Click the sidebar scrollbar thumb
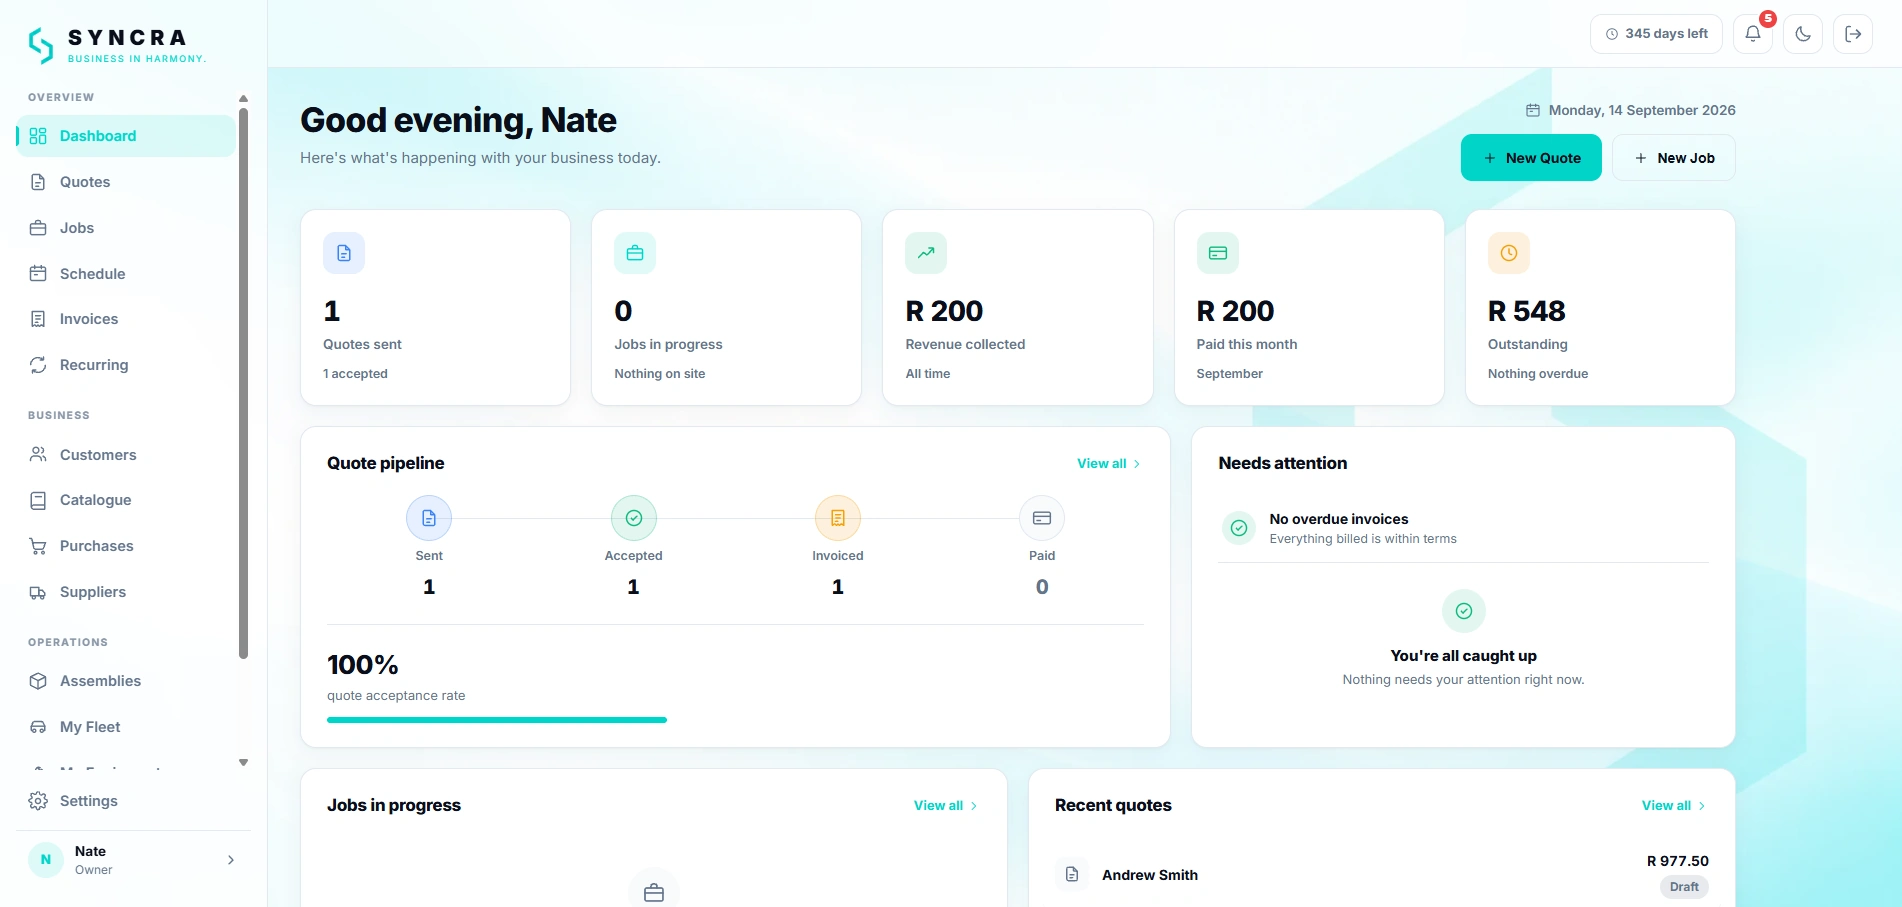1902x907 pixels. 243,384
